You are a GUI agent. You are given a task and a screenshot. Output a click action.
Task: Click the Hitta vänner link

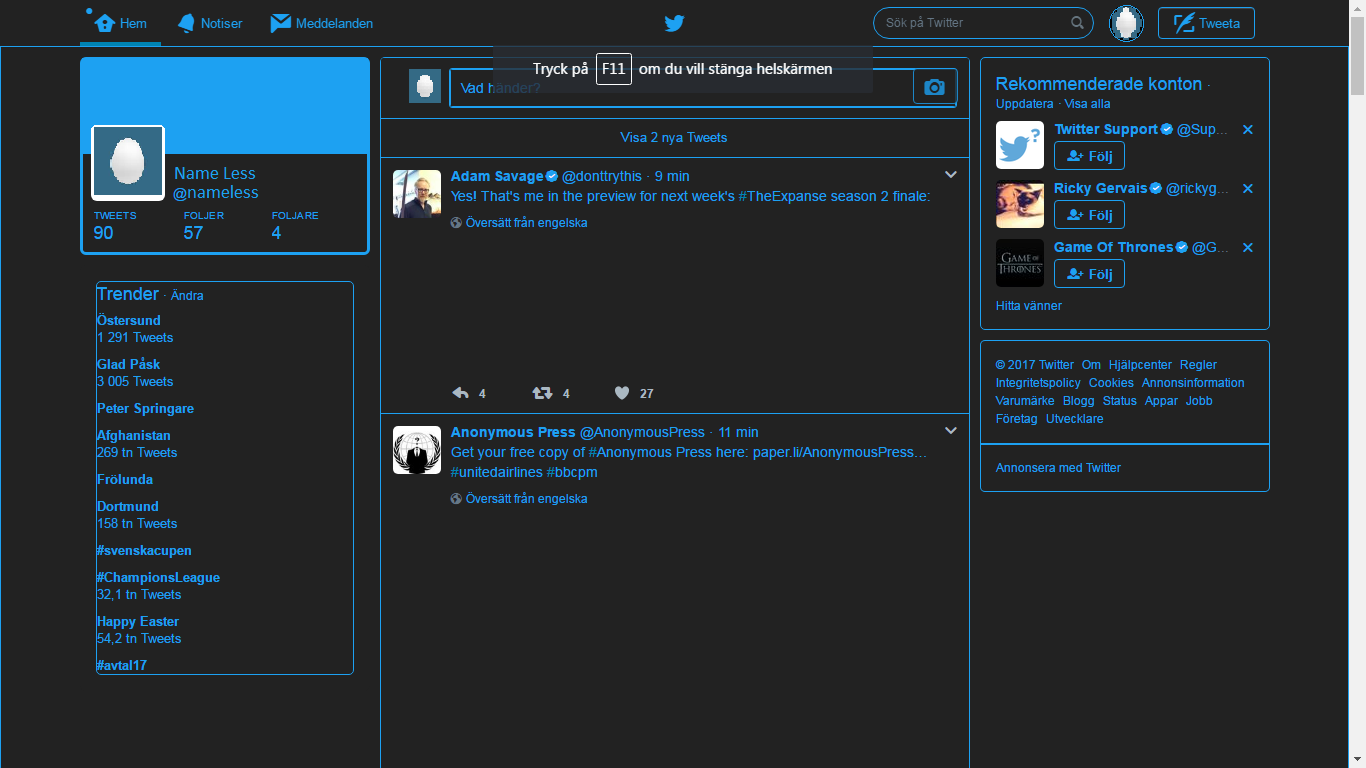[1029, 306]
